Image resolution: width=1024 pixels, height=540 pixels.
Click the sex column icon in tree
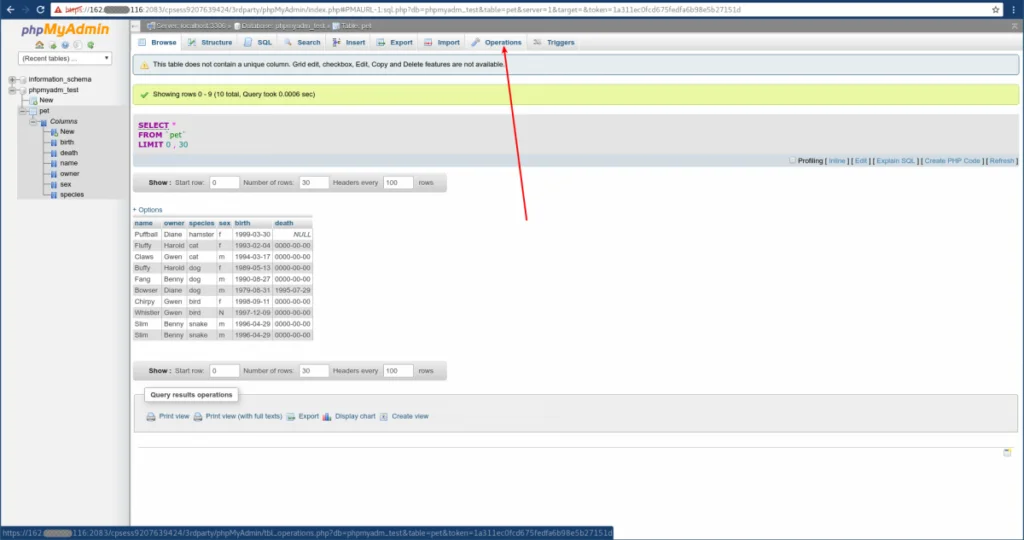54,184
